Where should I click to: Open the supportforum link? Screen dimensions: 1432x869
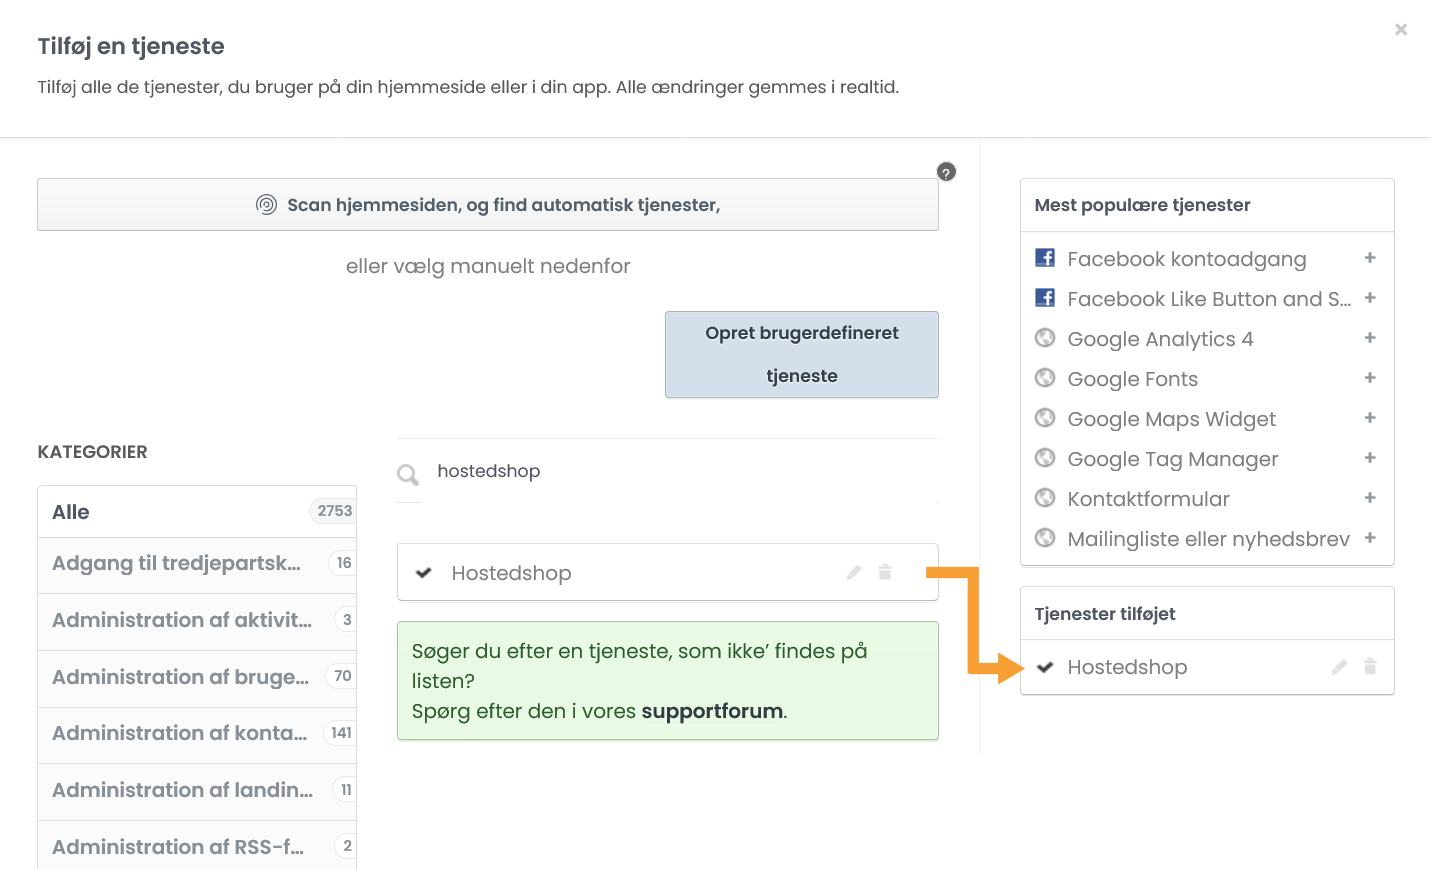pos(712,711)
